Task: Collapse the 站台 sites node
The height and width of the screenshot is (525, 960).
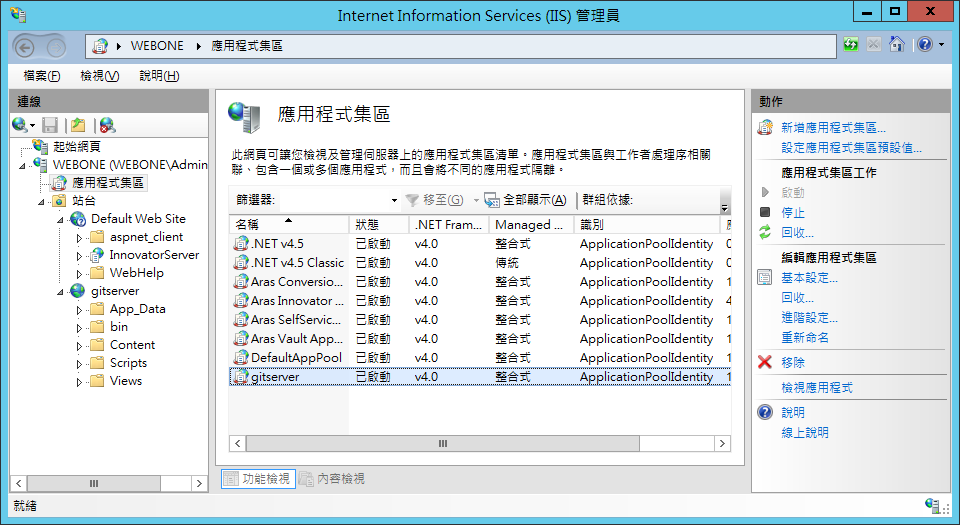Action: click(41, 202)
